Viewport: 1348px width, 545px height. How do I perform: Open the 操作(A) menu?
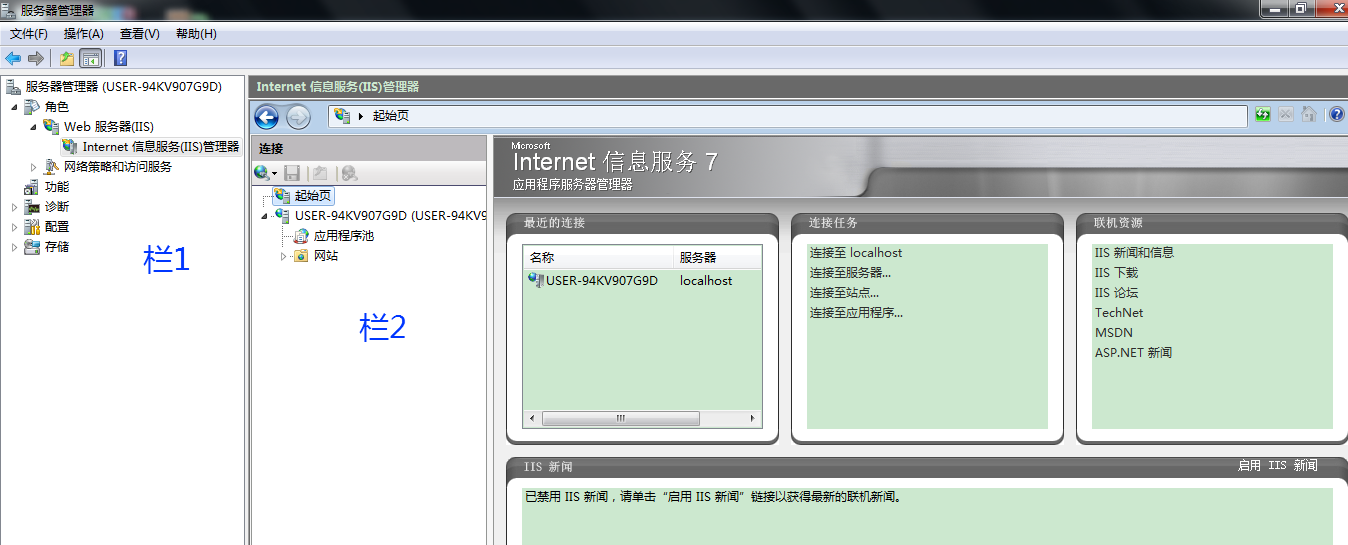tap(84, 34)
